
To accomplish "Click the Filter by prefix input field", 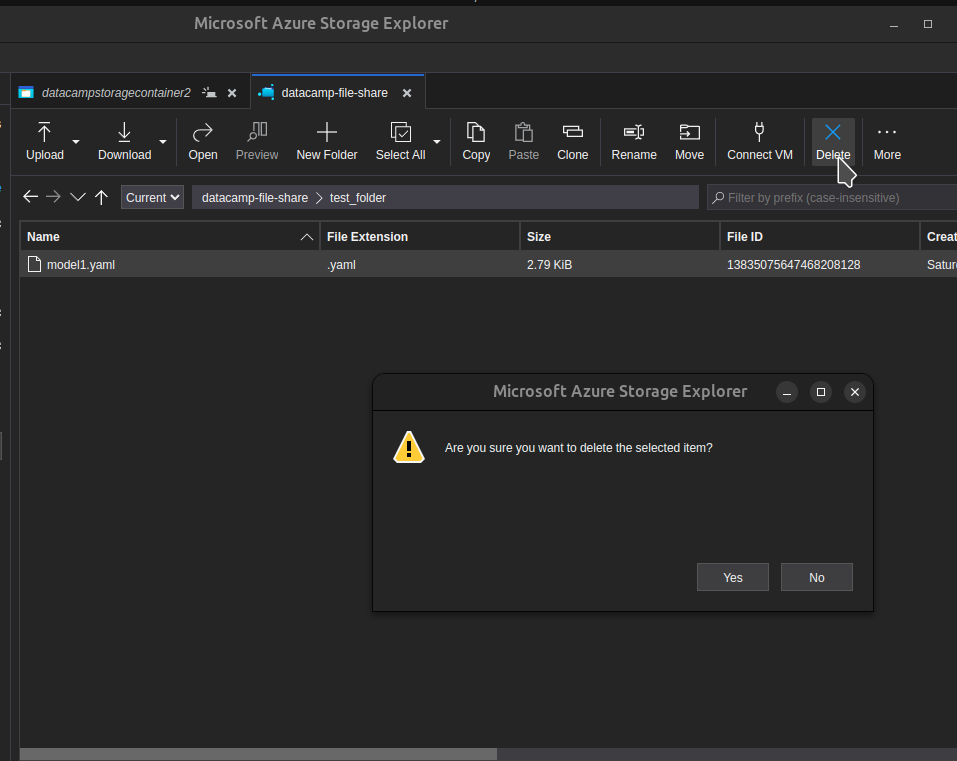I will pyautogui.click(x=835, y=198).
